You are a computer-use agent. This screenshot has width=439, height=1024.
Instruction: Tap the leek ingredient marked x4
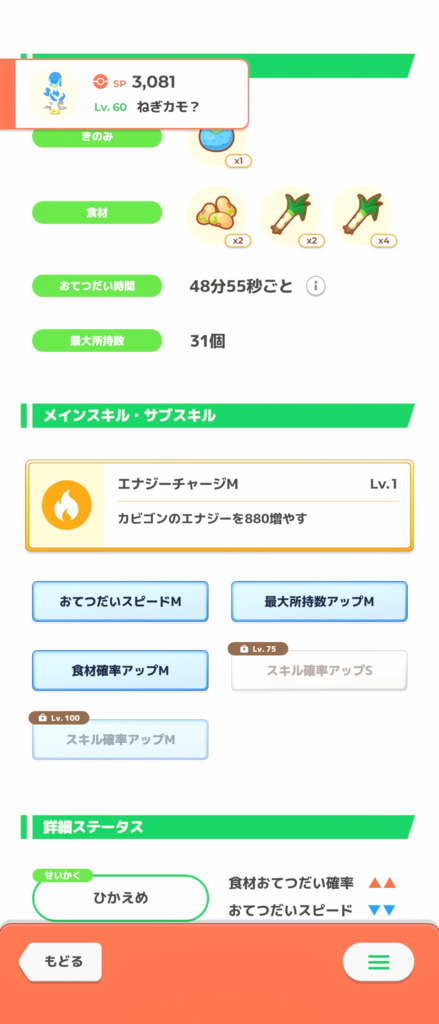(x=361, y=216)
